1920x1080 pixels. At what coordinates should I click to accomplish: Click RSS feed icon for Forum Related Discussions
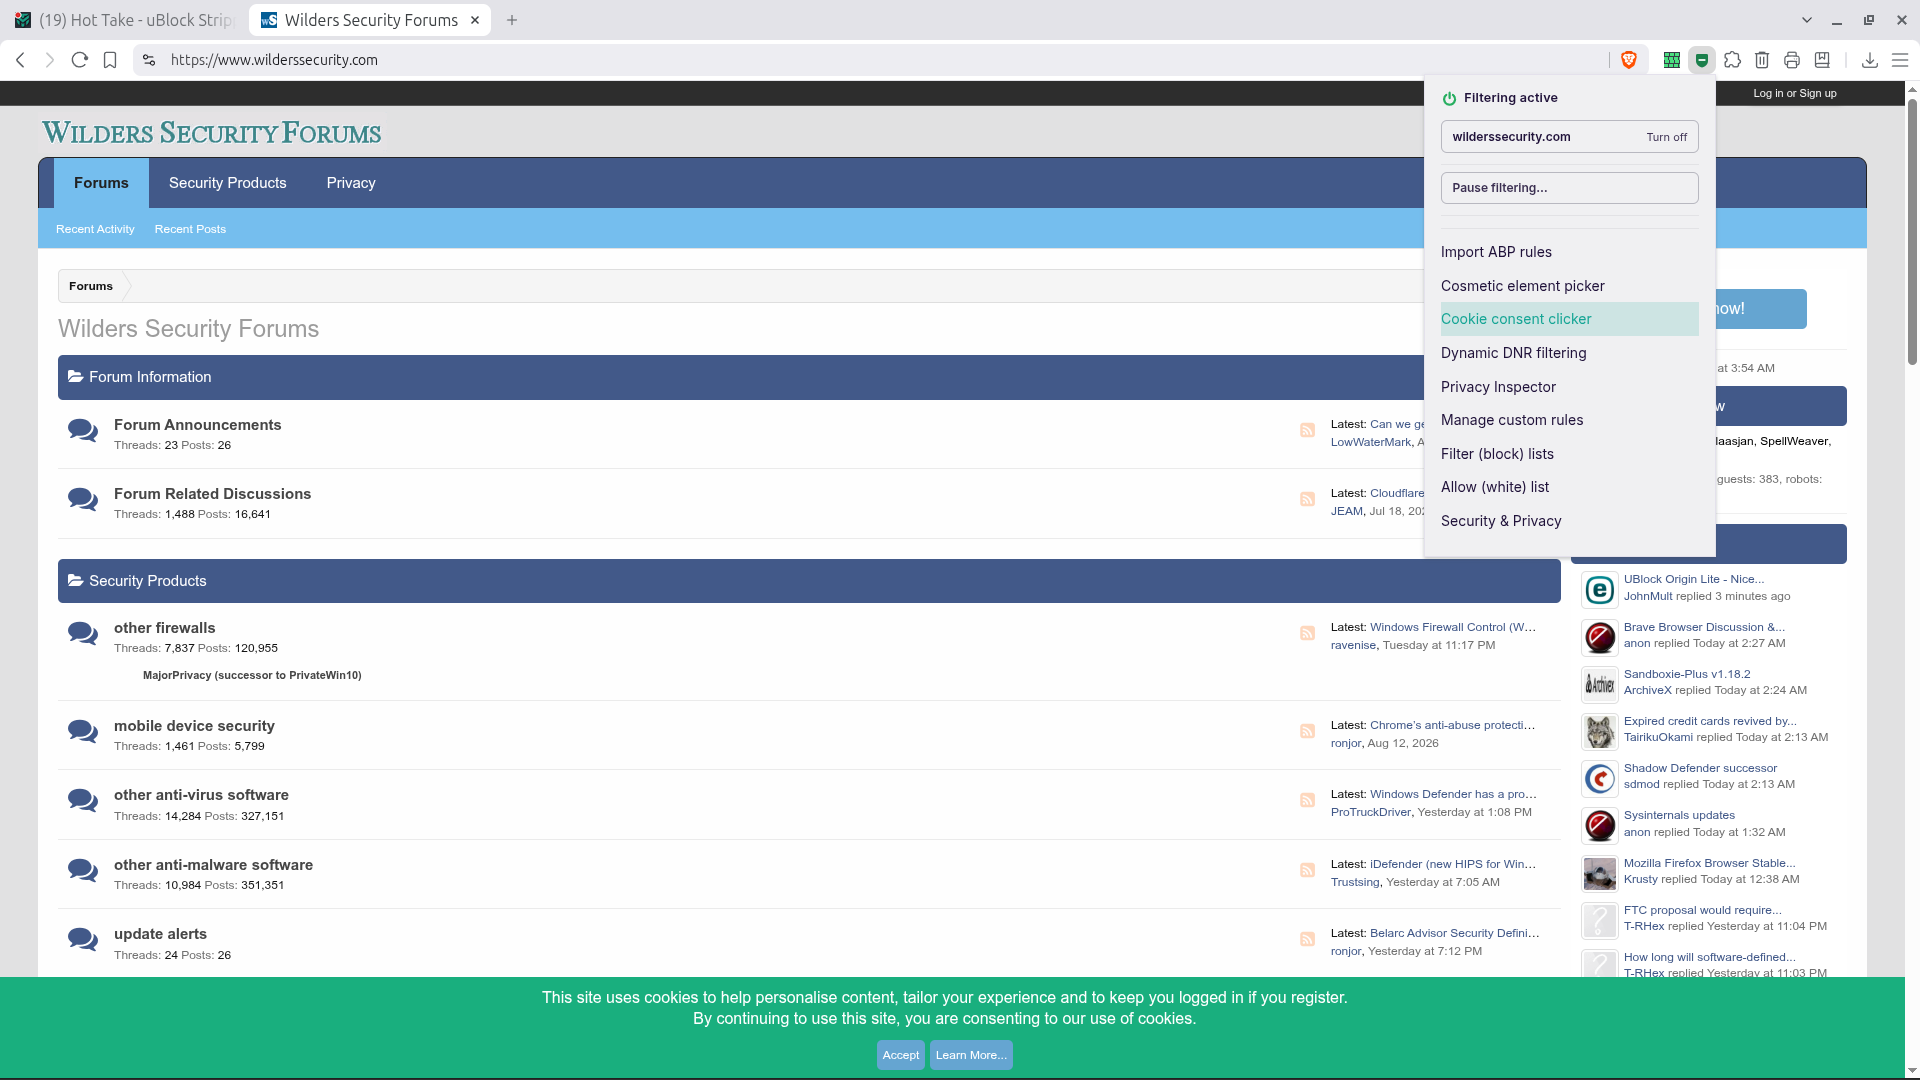point(1307,499)
